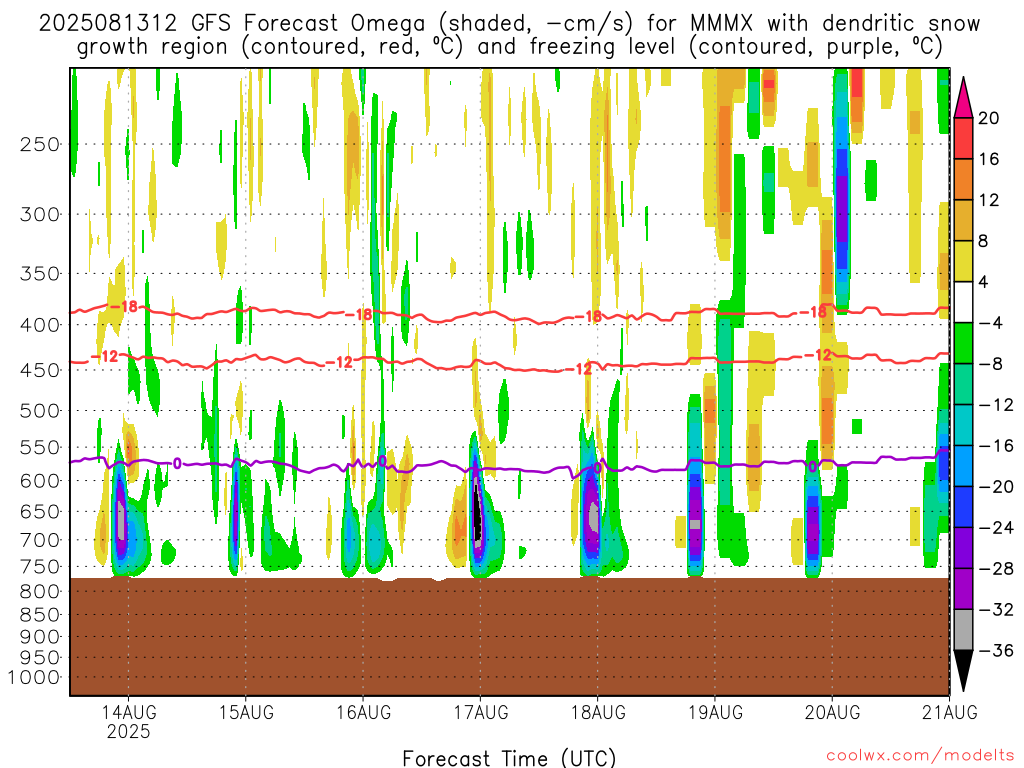Viewport: 1024px width, 768px height.
Task: Click the 14AUG date label on time axis
Action: 129,712
